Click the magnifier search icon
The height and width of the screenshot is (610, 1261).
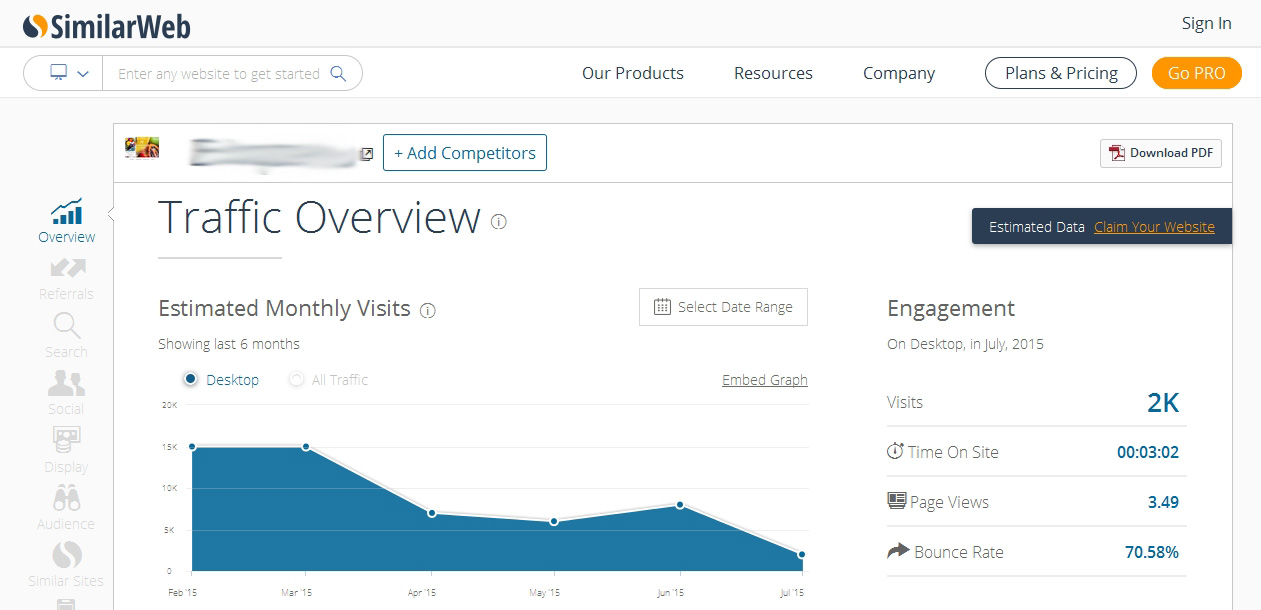pos(338,73)
